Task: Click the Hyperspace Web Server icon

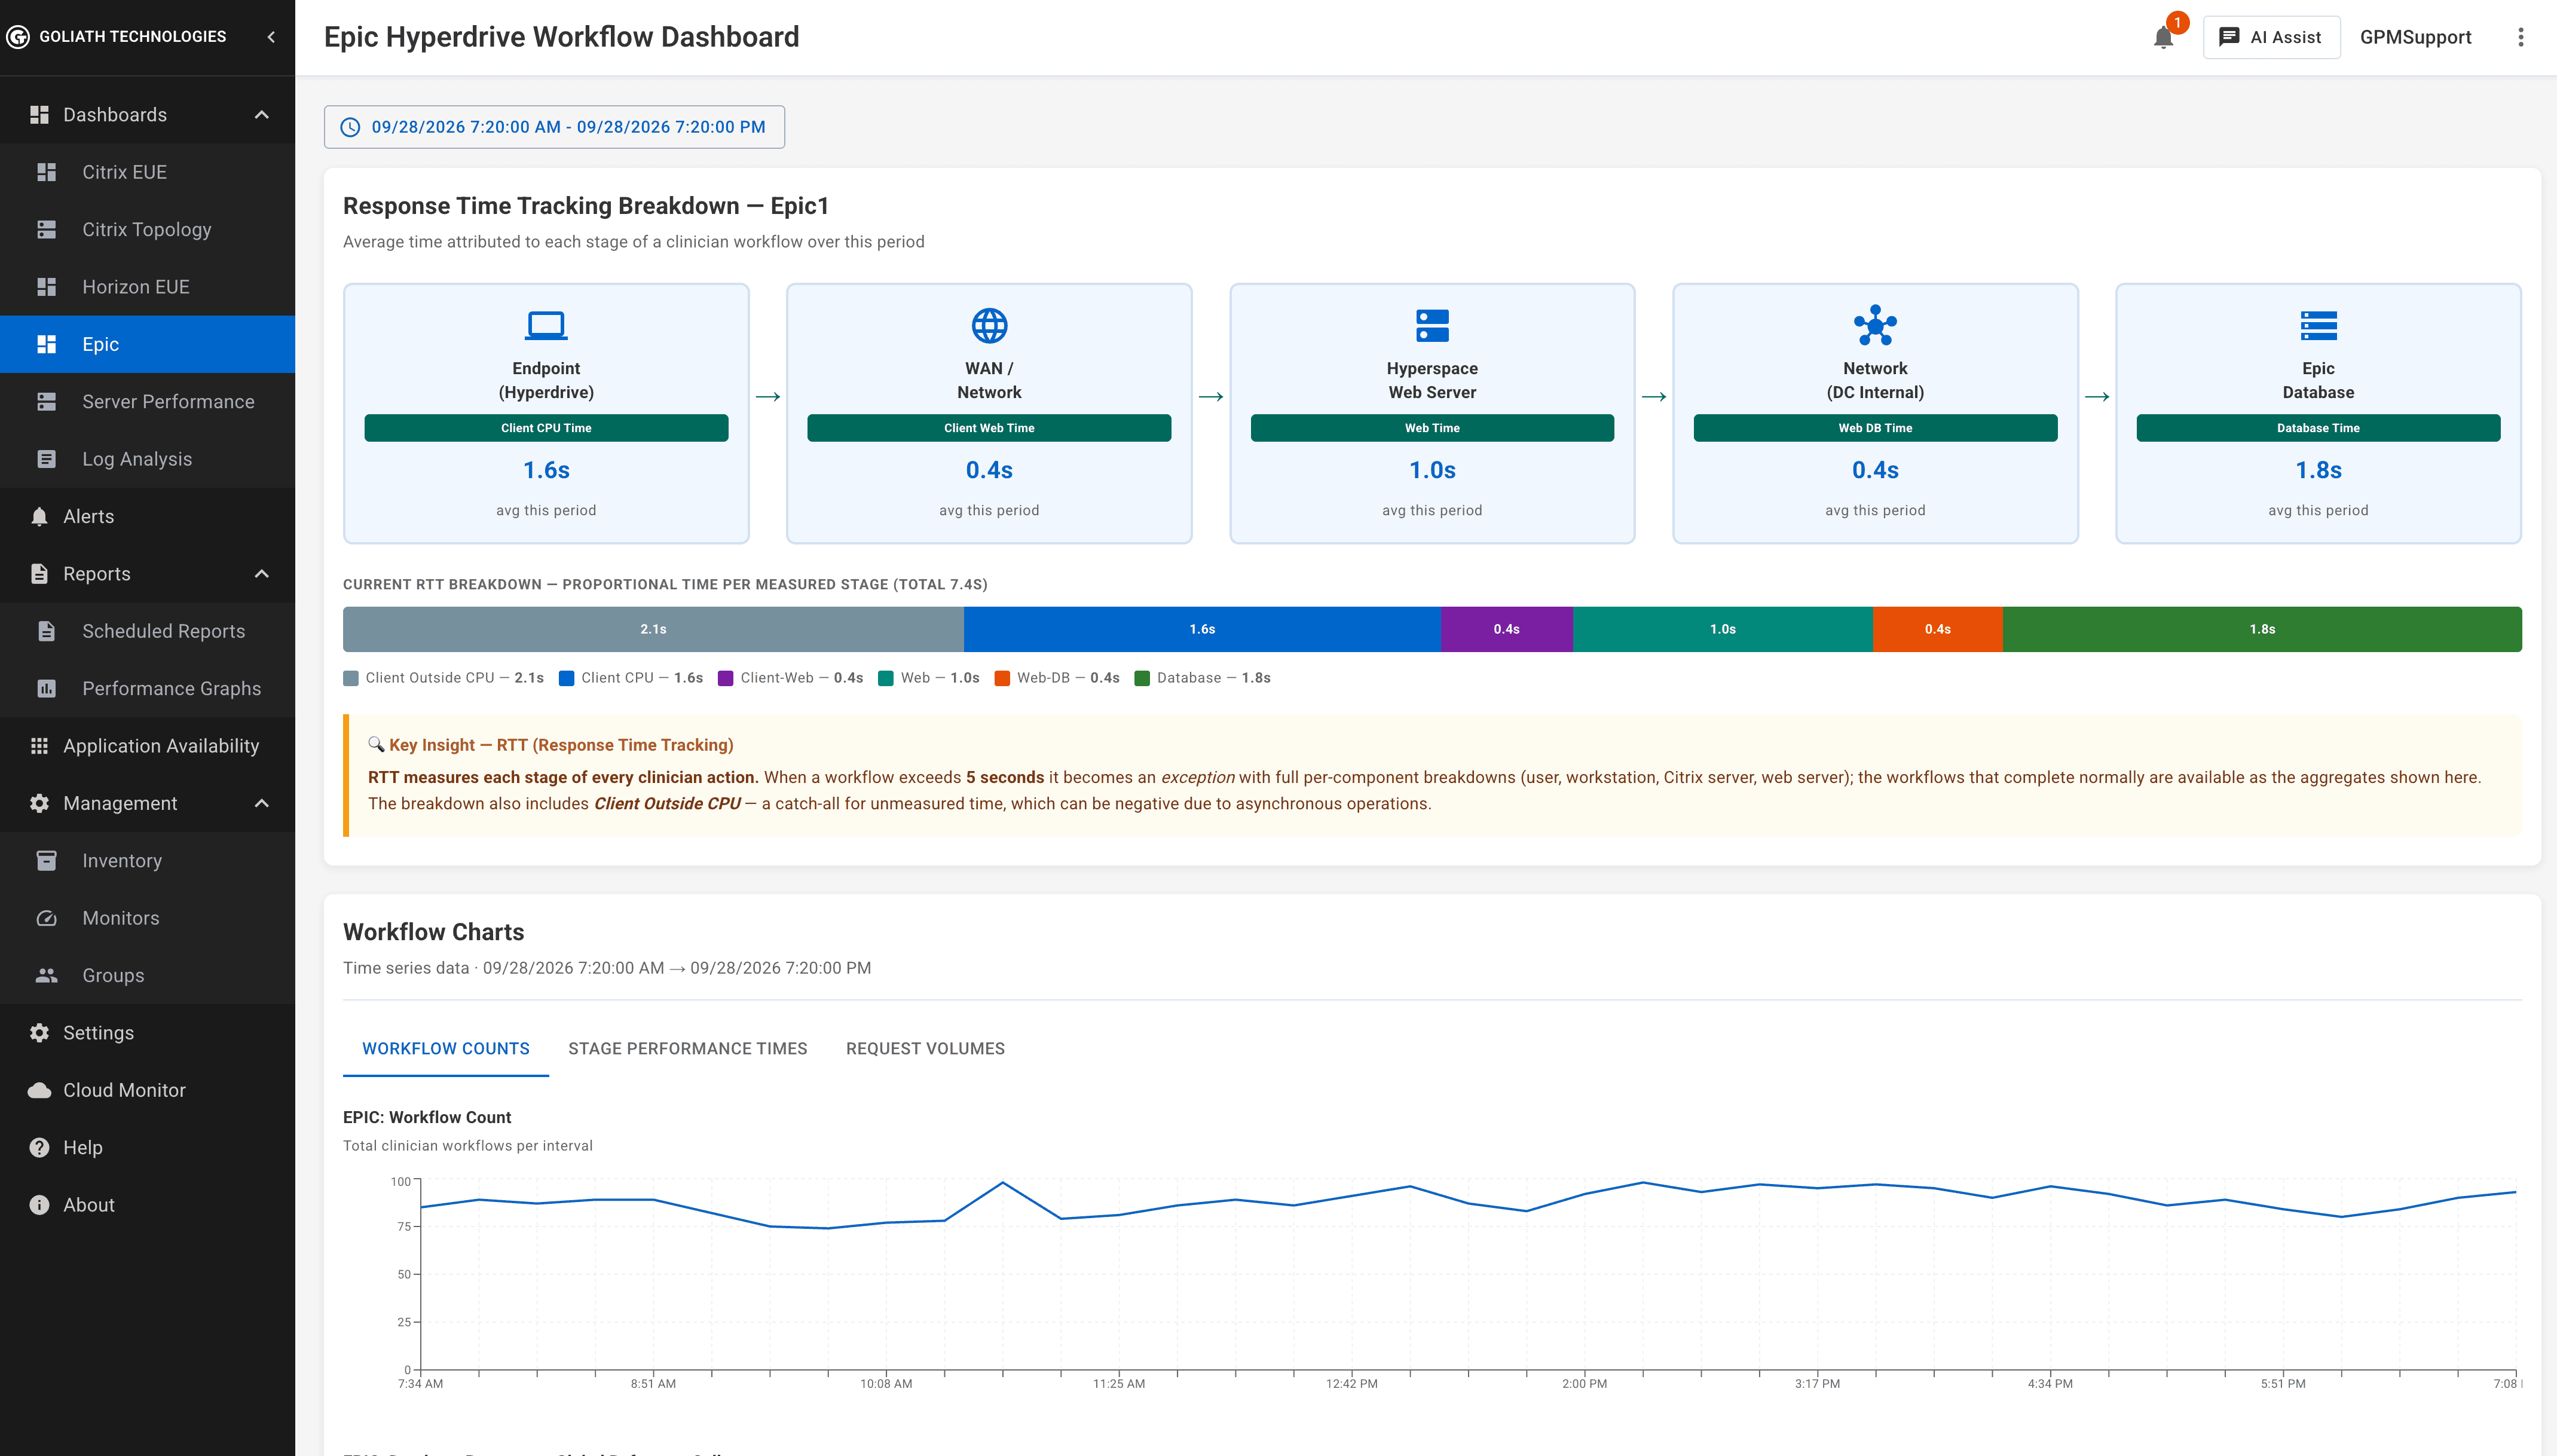Action: (1432, 325)
